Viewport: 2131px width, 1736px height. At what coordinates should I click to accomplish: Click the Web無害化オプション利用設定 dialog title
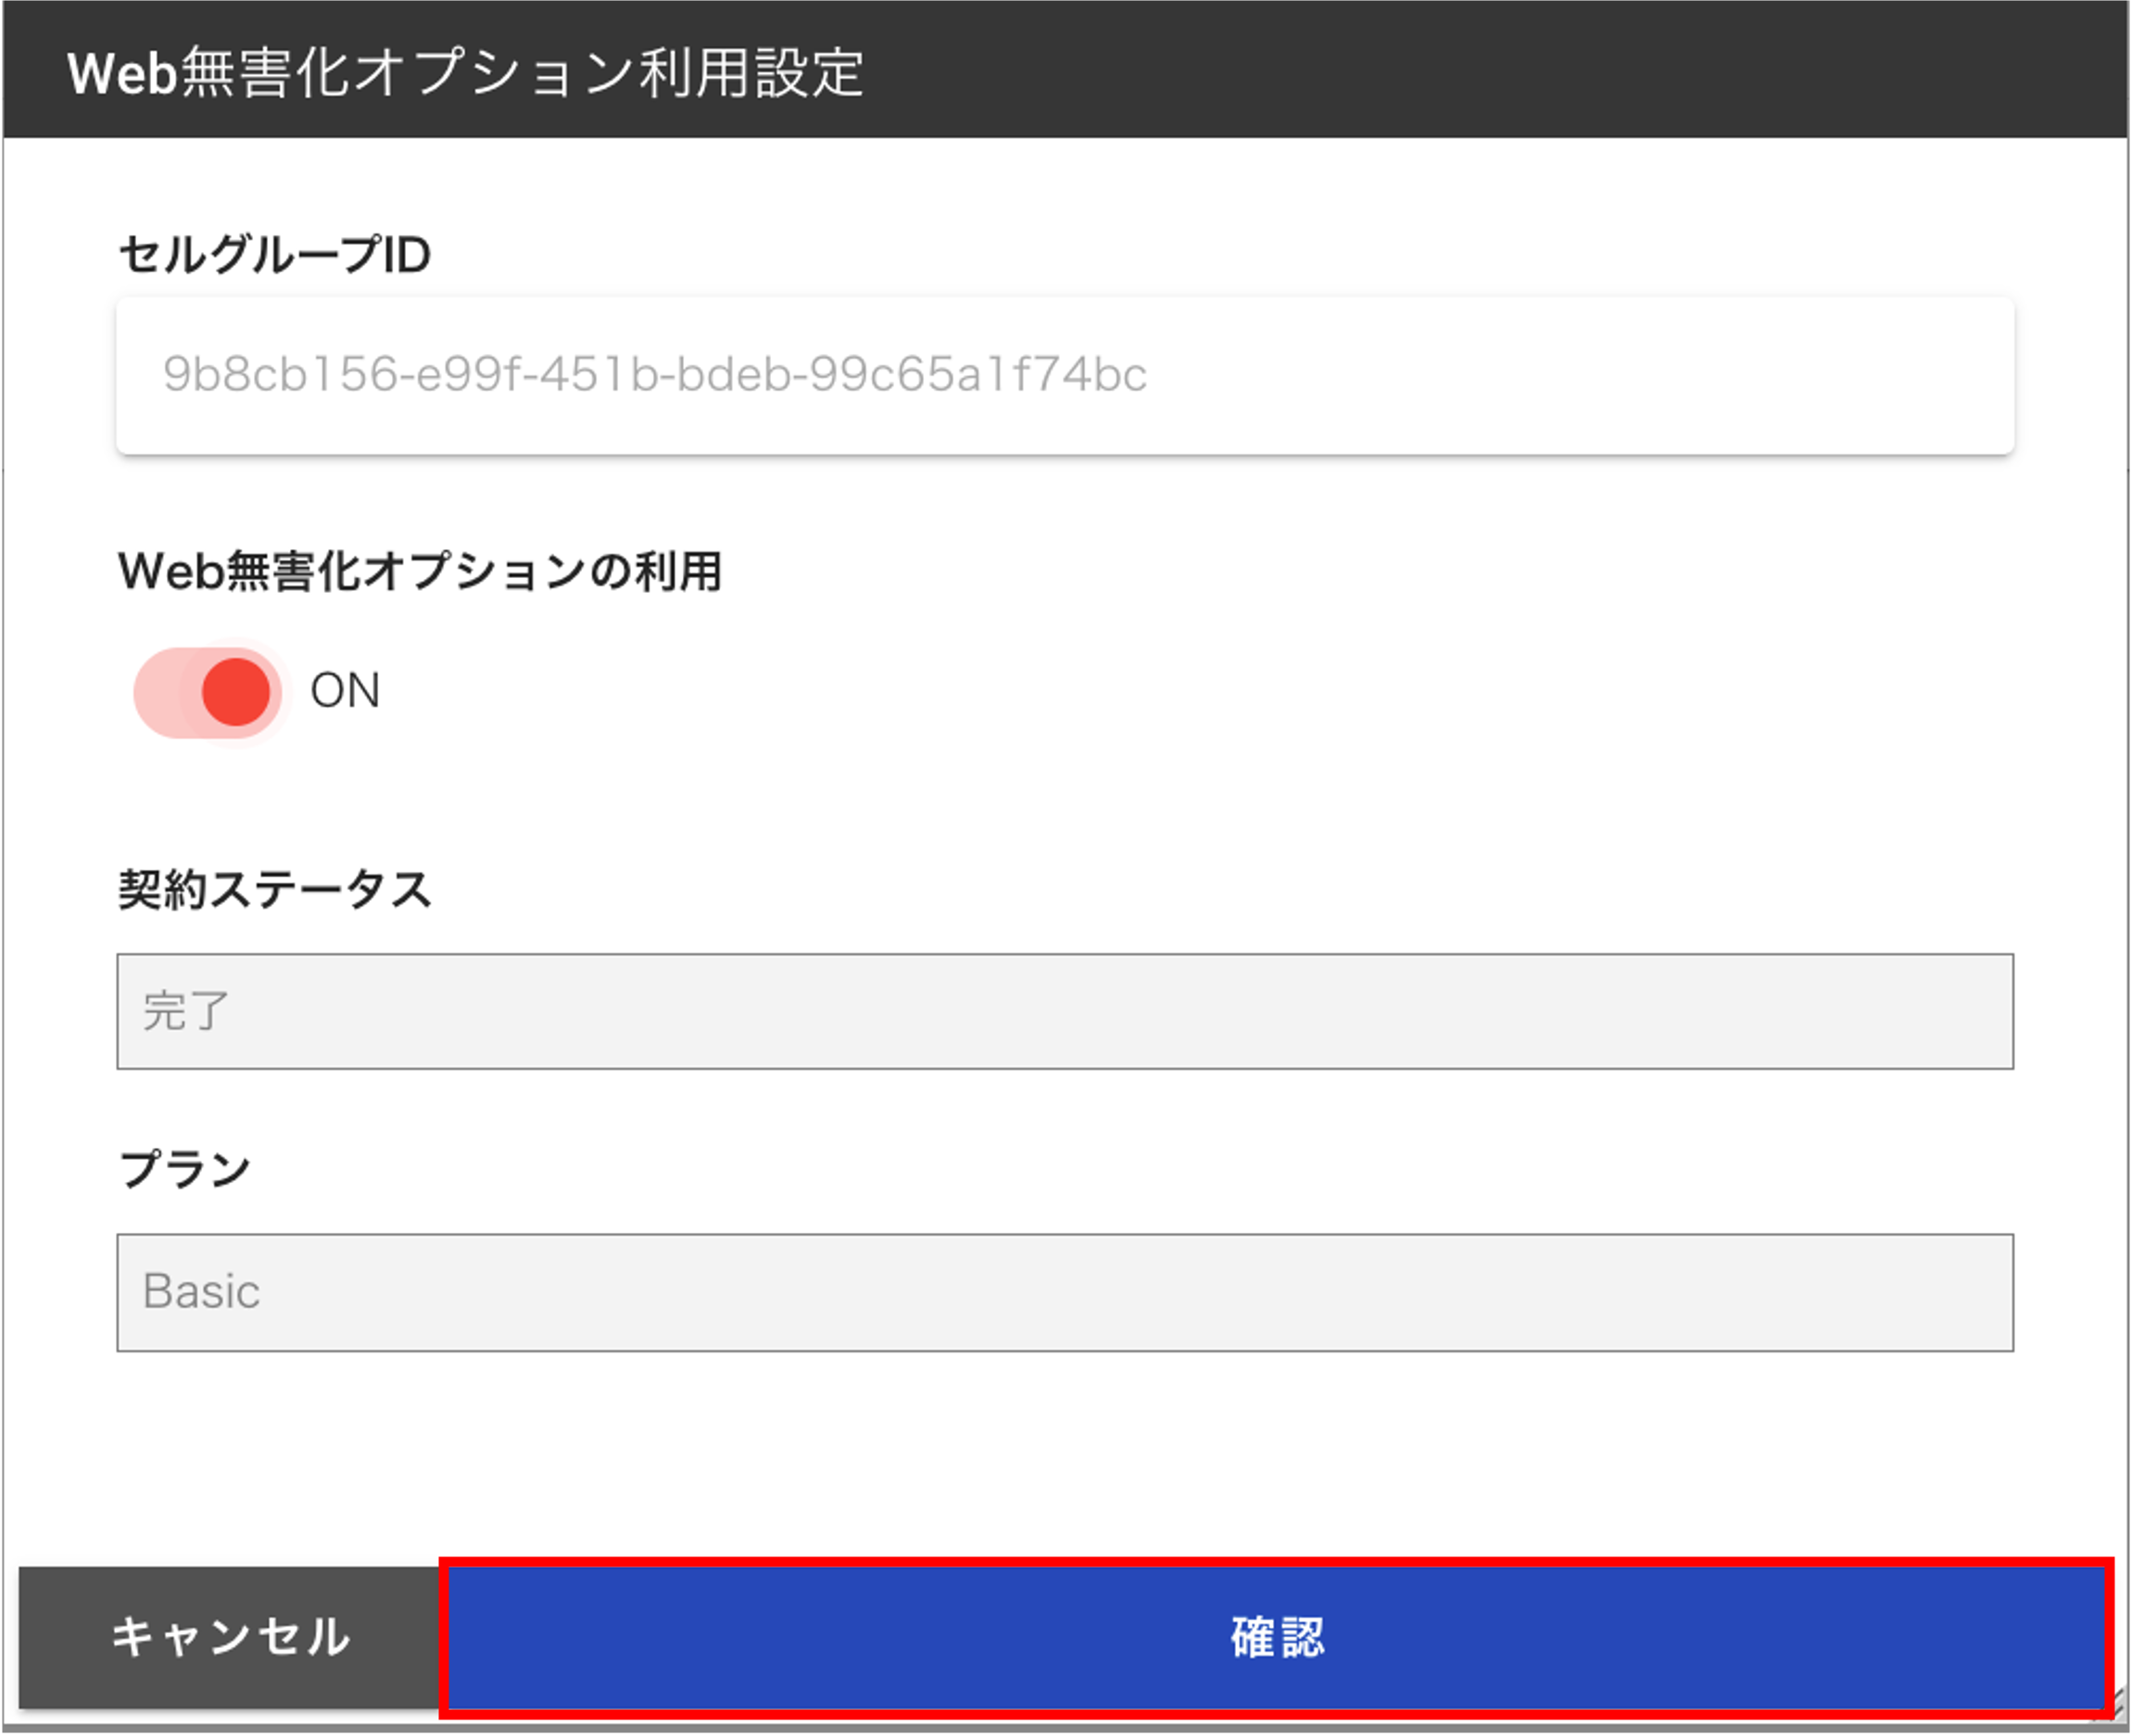[x=465, y=73]
